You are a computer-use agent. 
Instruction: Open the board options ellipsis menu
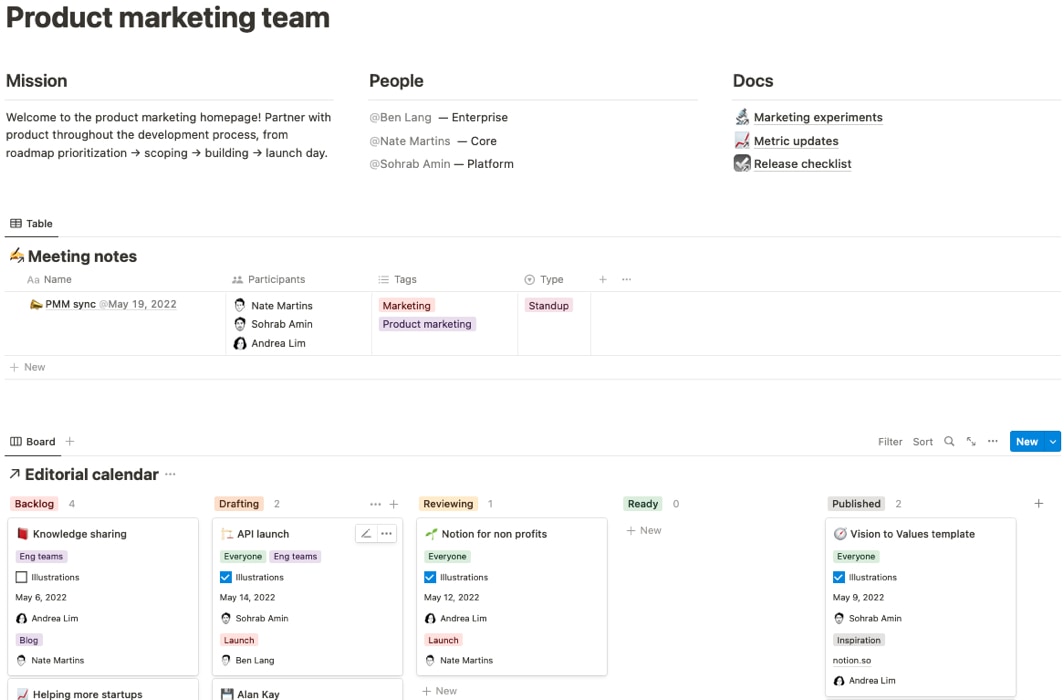pos(991,441)
